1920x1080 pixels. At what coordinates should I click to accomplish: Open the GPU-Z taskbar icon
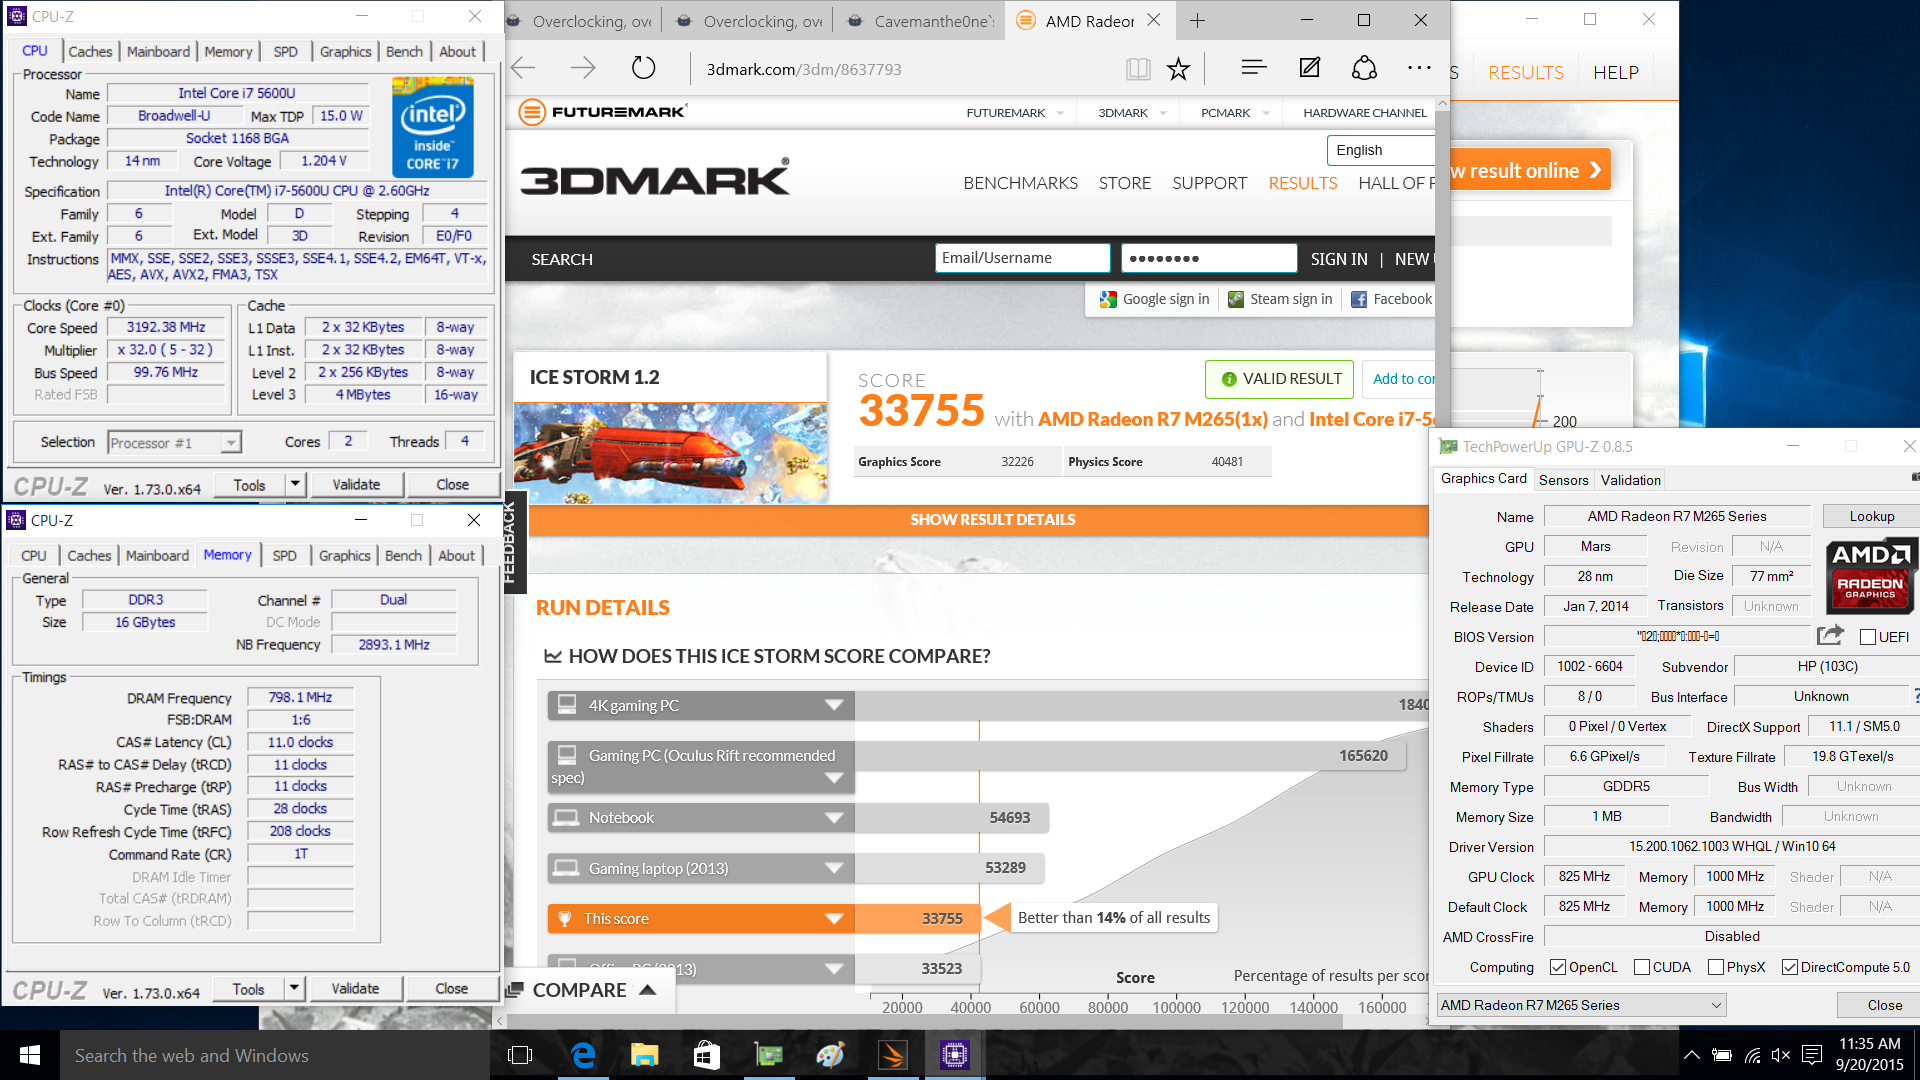click(768, 1055)
